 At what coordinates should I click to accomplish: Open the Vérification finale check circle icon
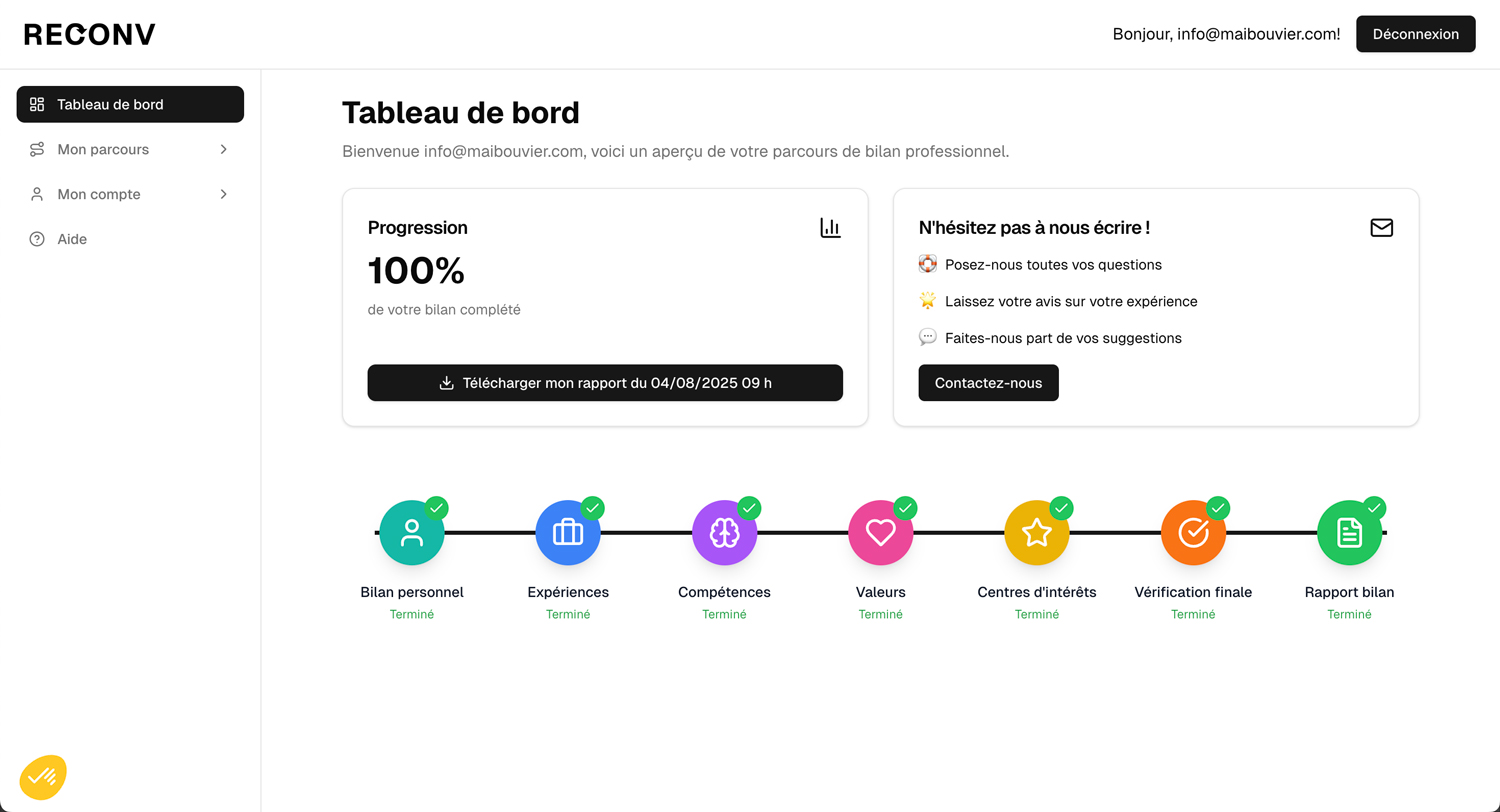click(1193, 533)
